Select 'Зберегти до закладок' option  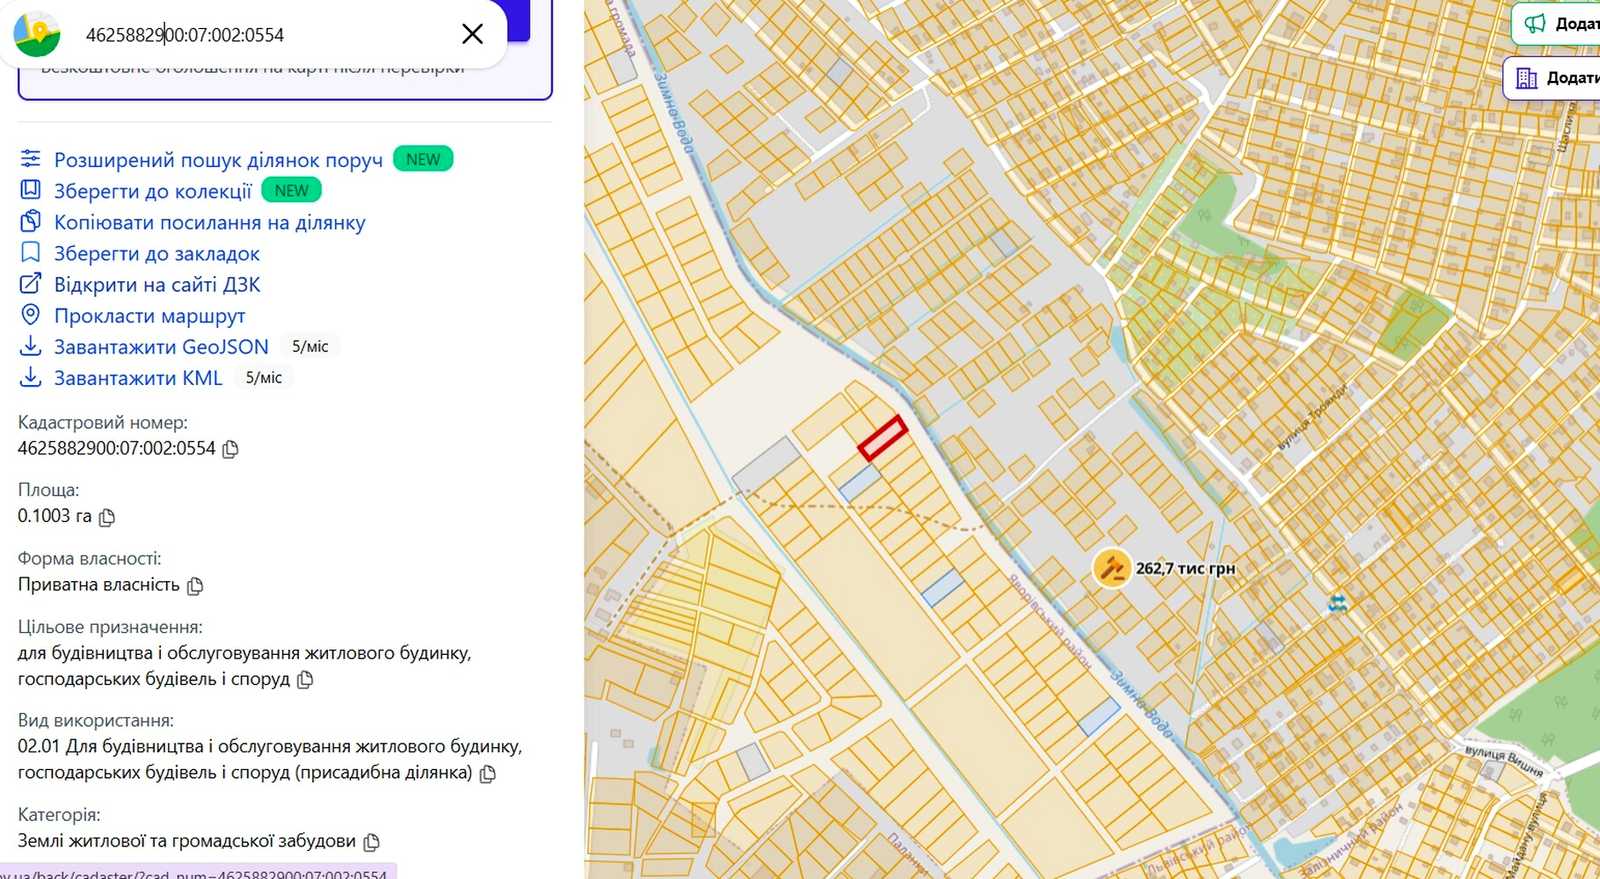pos(157,254)
